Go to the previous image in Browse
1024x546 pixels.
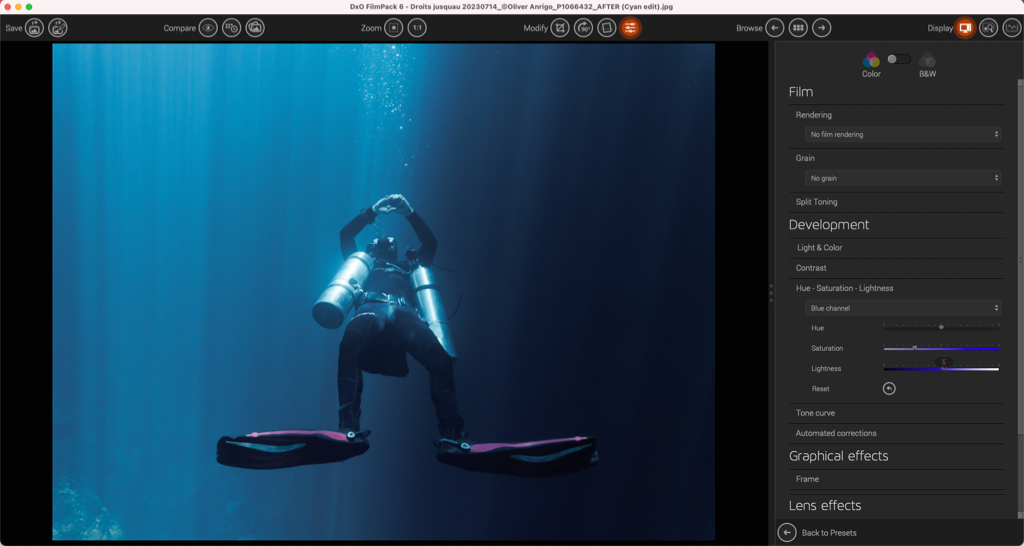pyautogui.click(x=775, y=28)
